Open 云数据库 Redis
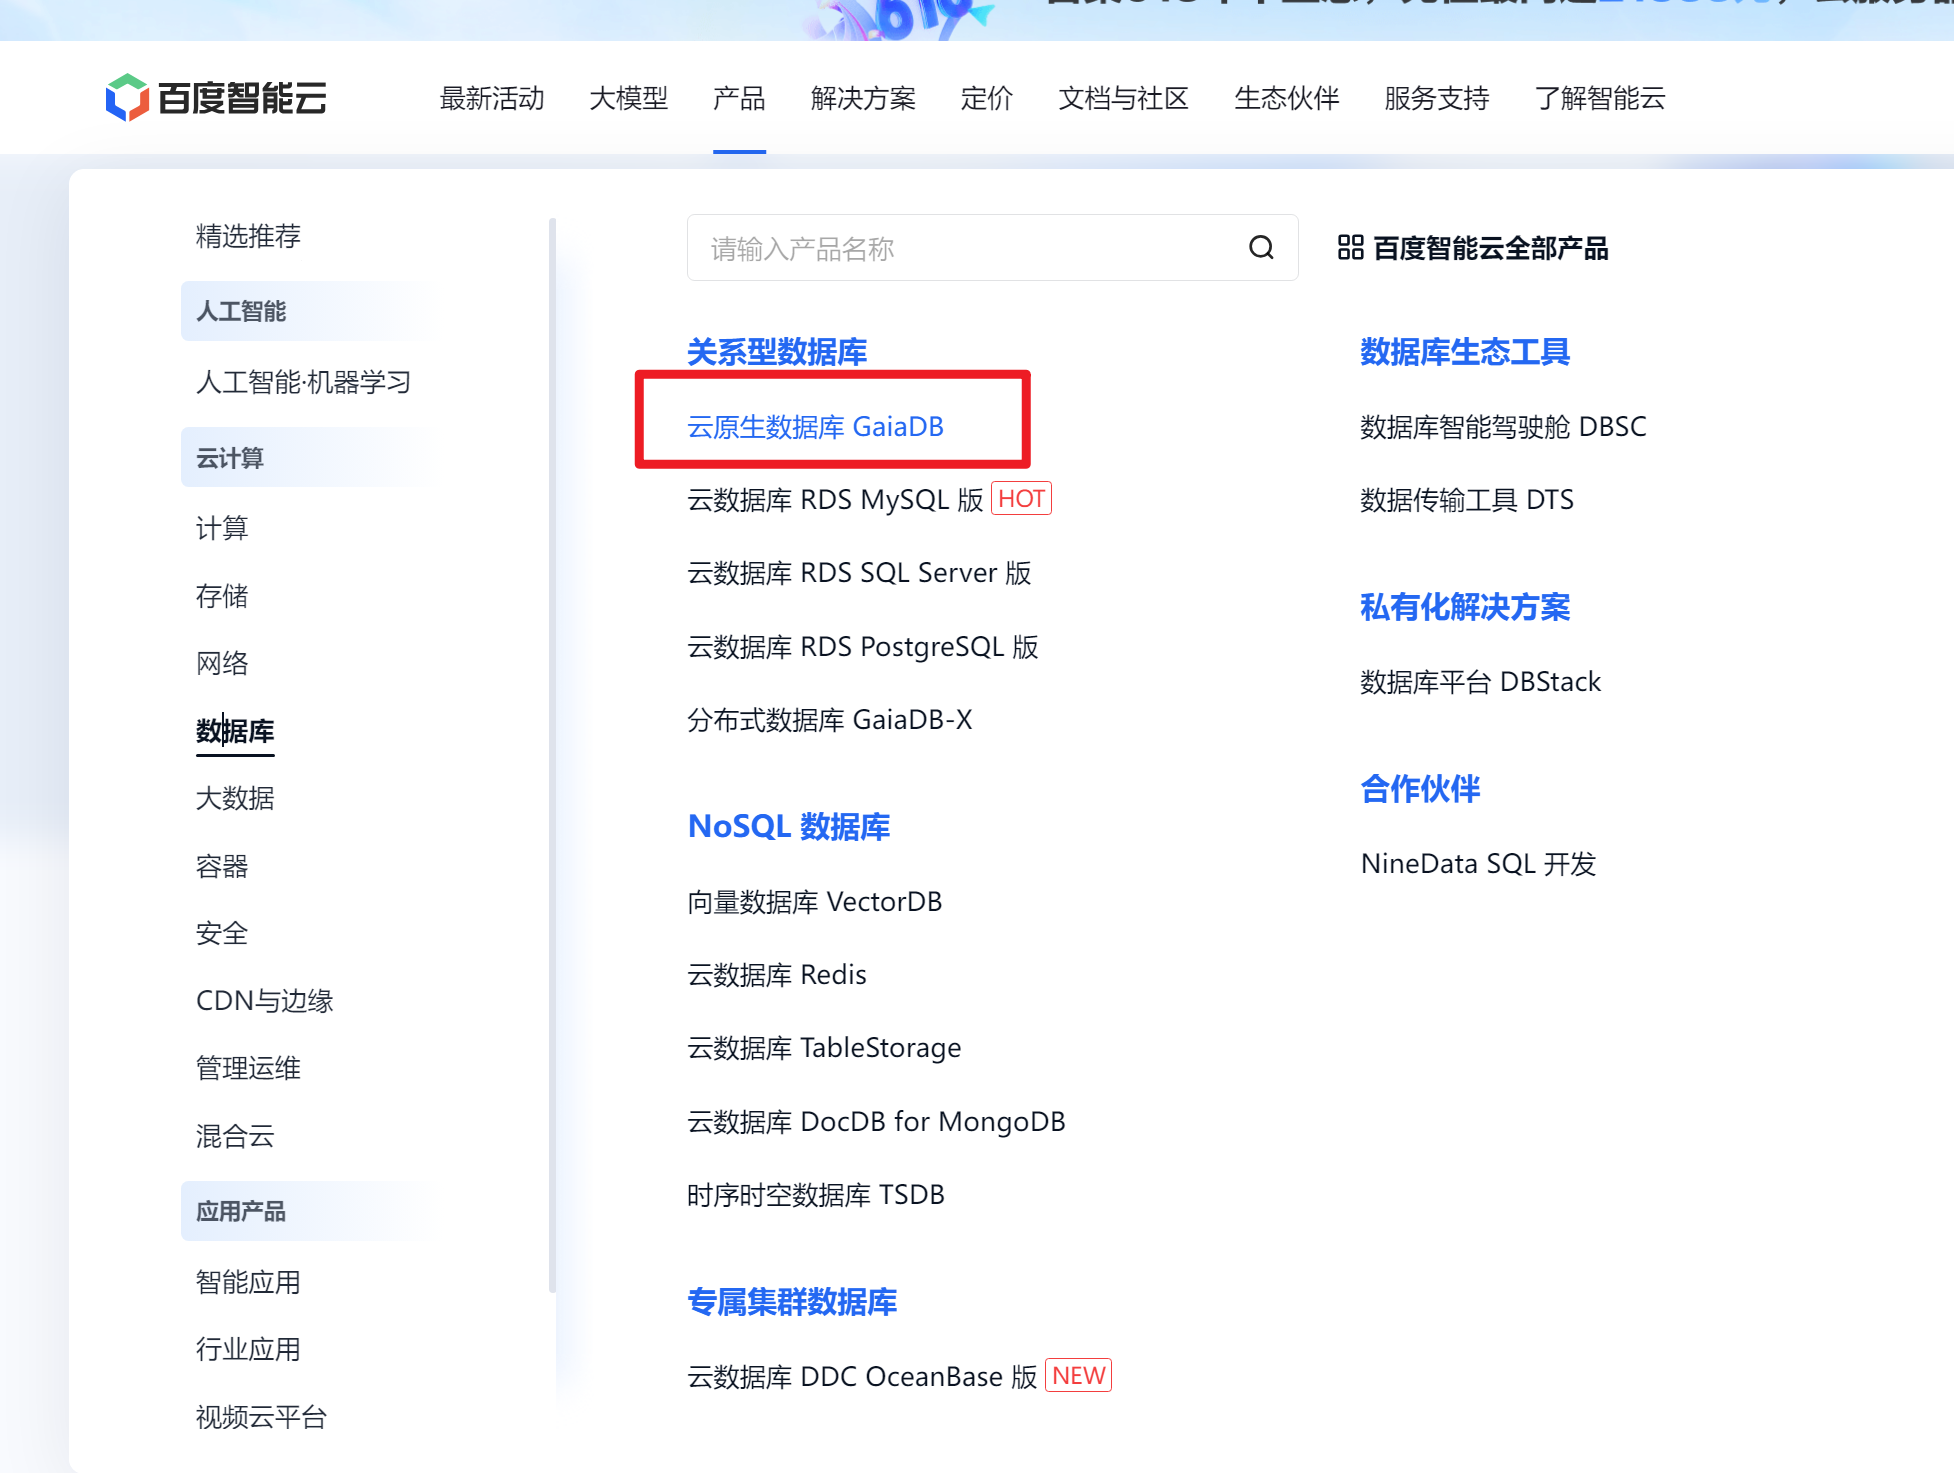This screenshot has height=1473, width=1954. coord(777,975)
